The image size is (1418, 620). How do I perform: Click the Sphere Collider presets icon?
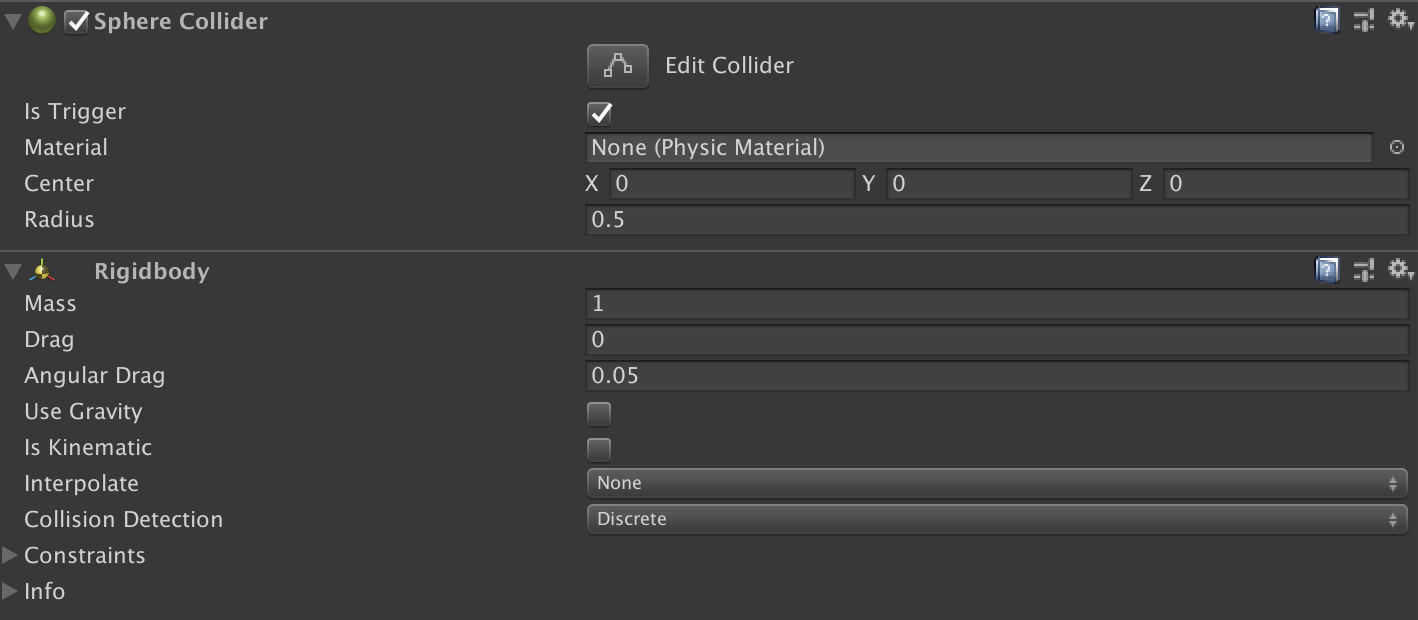click(x=1364, y=18)
